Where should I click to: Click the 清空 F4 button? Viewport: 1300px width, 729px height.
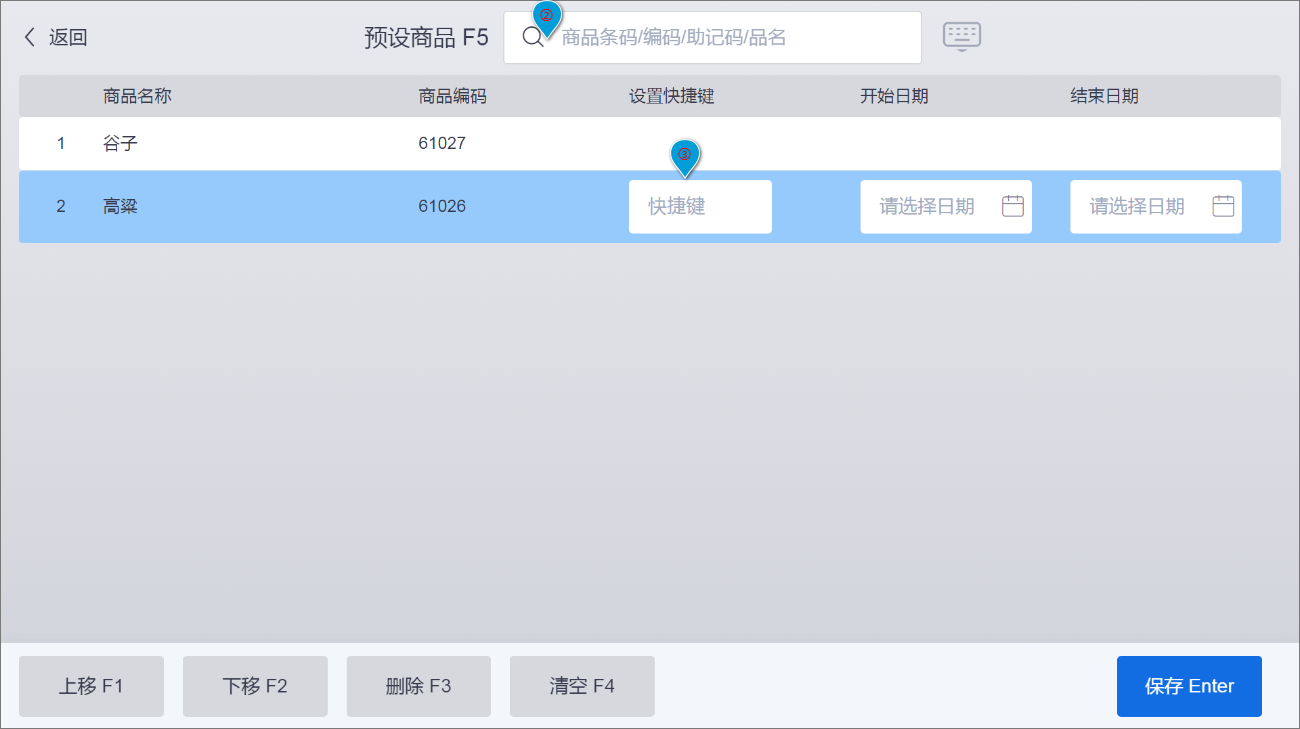[x=582, y=686]
